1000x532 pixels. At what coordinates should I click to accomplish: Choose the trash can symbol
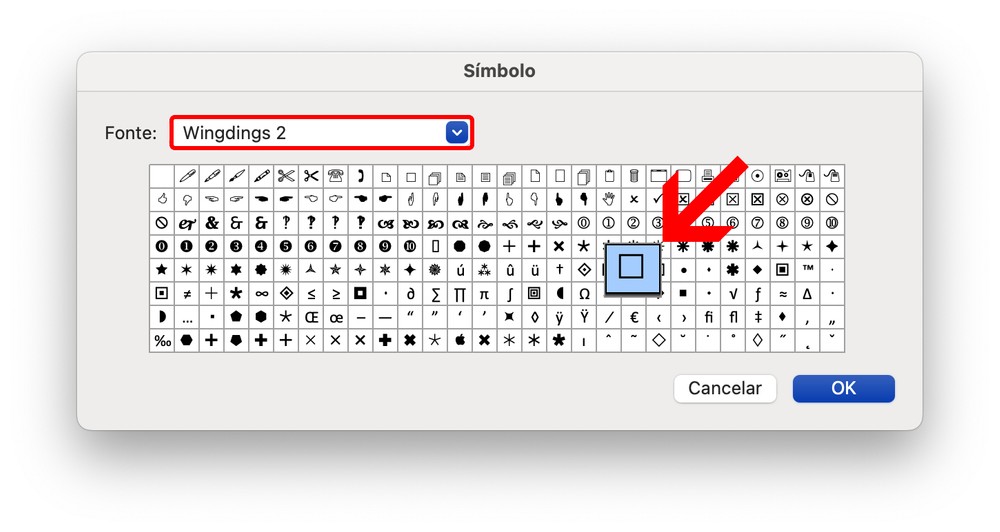(x=633, y=176)
